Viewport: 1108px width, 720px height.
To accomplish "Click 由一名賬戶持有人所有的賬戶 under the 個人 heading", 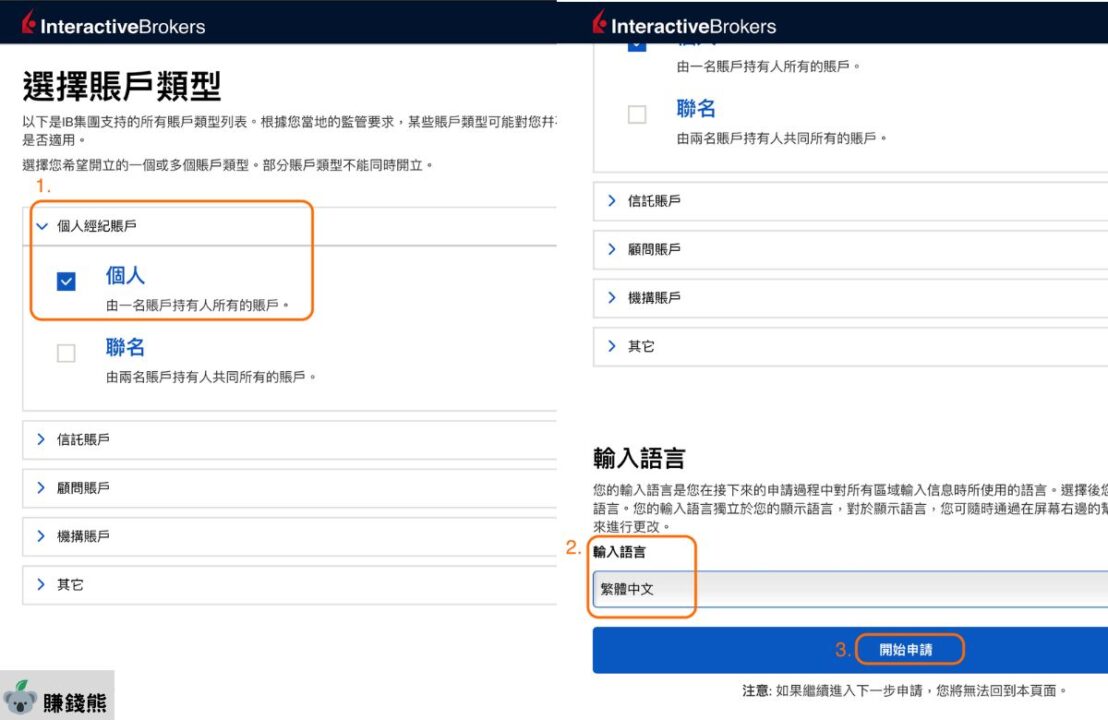I will (197, 305).
